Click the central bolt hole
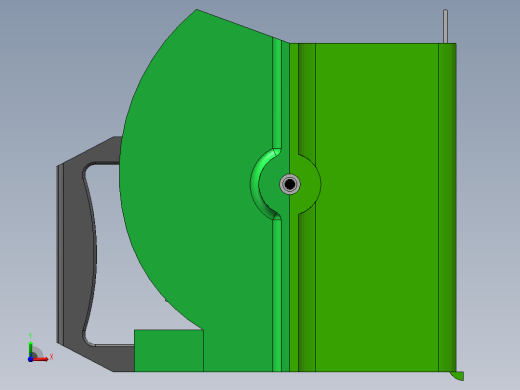 coord(290,184)
